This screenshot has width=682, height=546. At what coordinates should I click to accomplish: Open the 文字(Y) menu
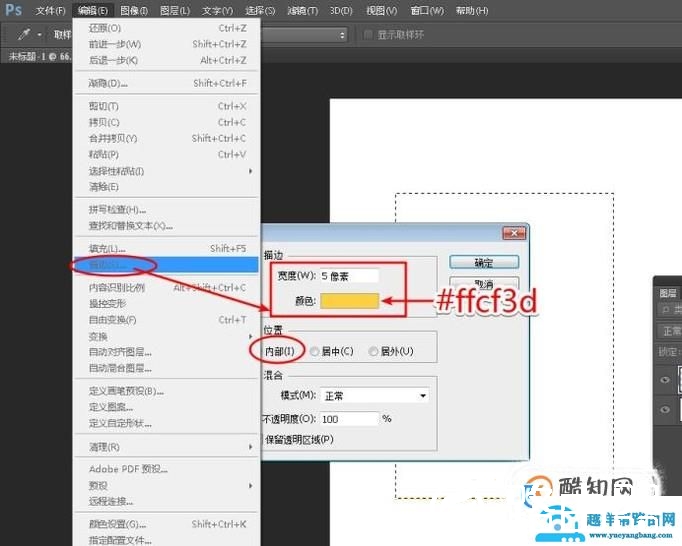click(217, 10)
